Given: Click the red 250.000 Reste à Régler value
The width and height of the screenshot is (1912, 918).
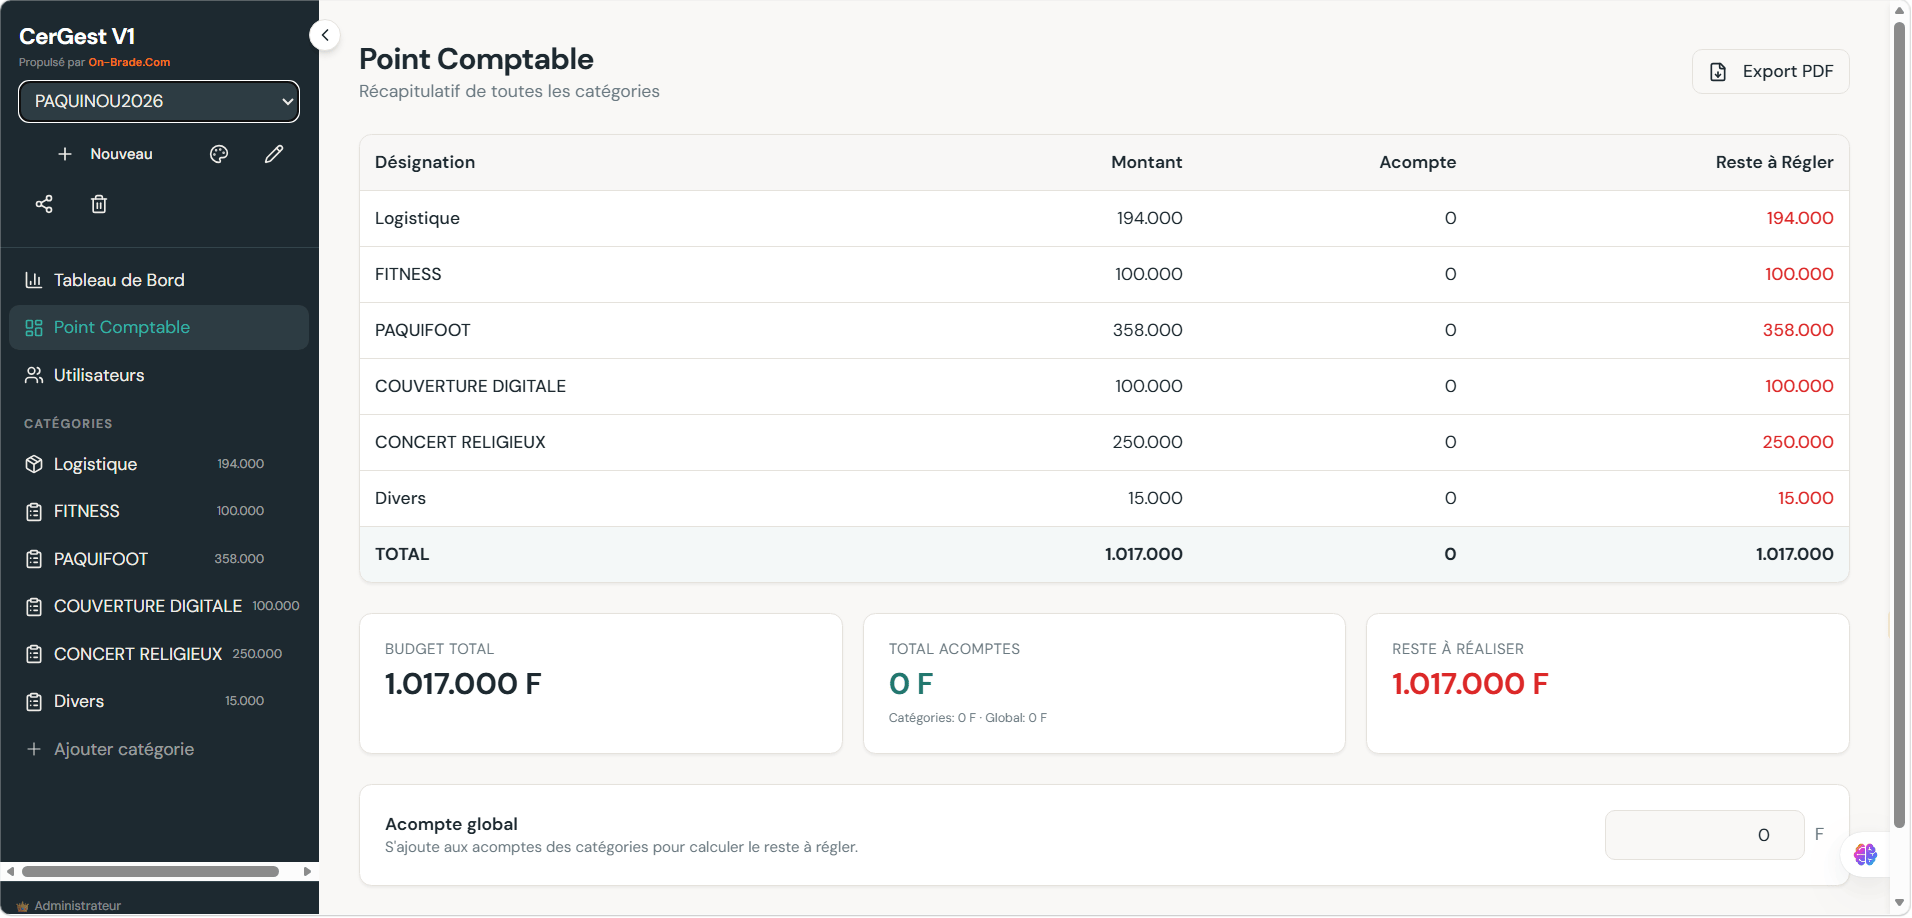Looking at the screenshot, I should tap(1797, 442).
